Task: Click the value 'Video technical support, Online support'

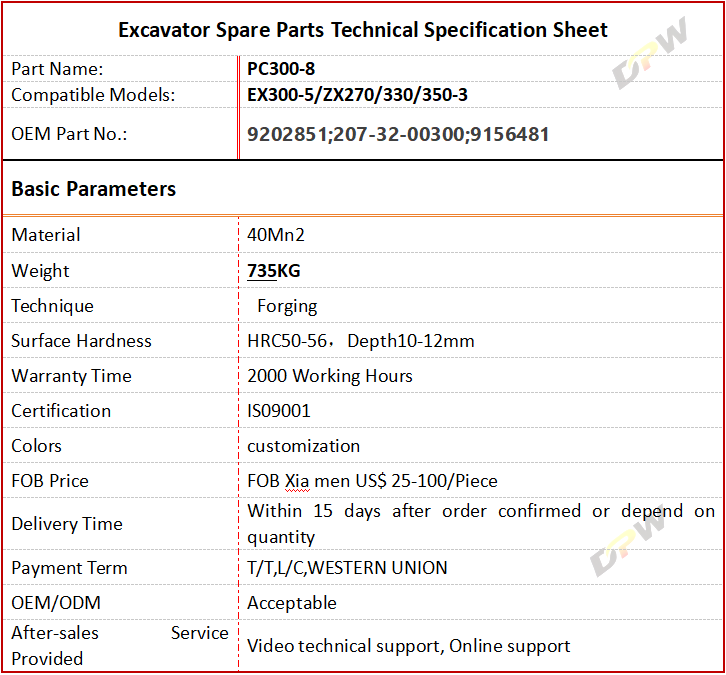Action: [408, 646]
